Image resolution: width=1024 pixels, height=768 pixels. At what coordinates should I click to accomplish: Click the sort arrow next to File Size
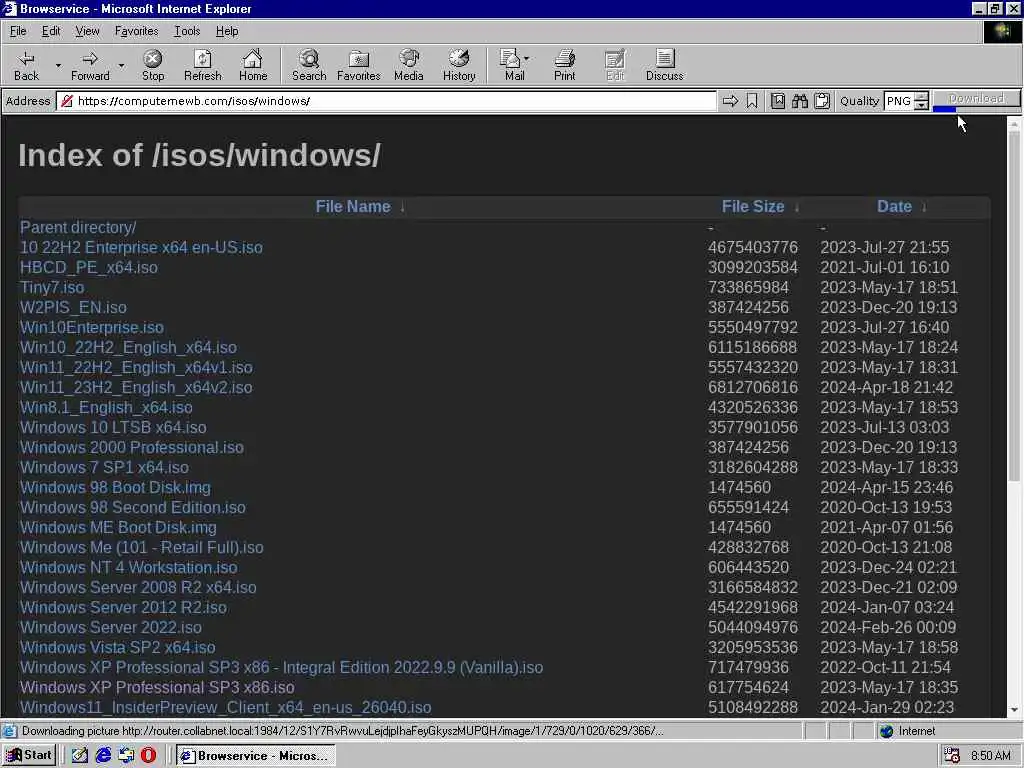click(x=797, y=207)
